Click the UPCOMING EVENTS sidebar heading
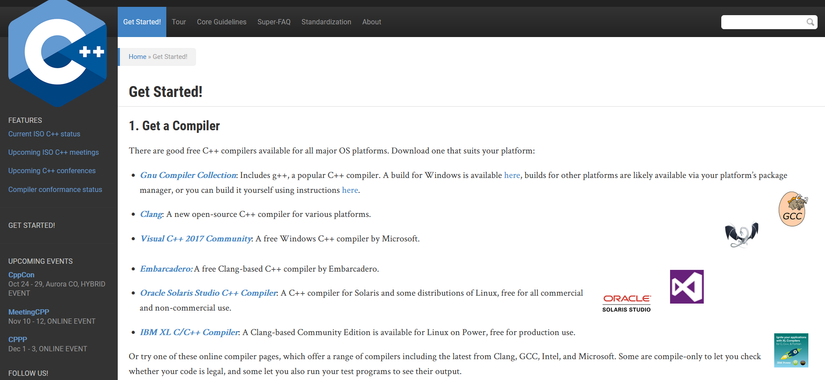Screen dimensions: 825x380 click(41, 262)
